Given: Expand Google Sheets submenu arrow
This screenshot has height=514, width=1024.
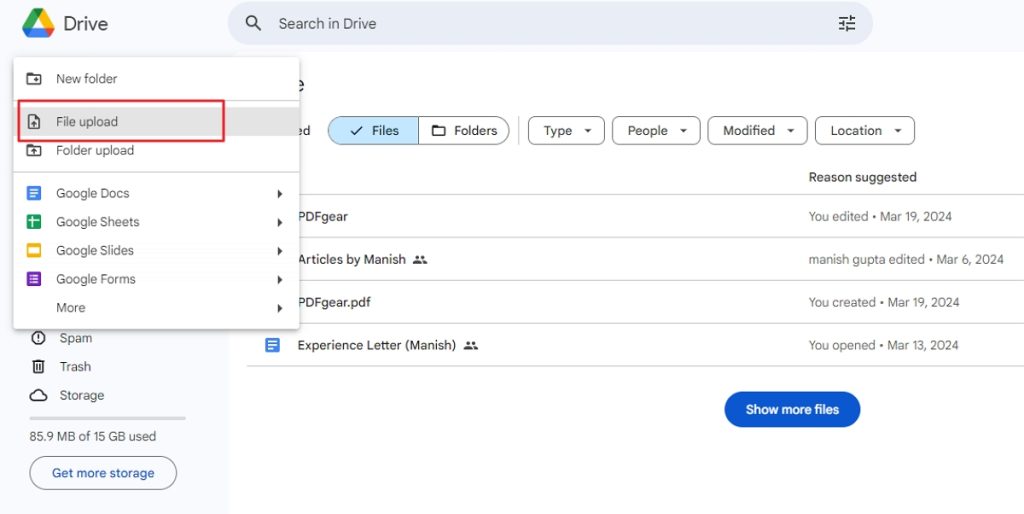Looking at the screenshot, I should pyautogui.click(x=280, y=223).
